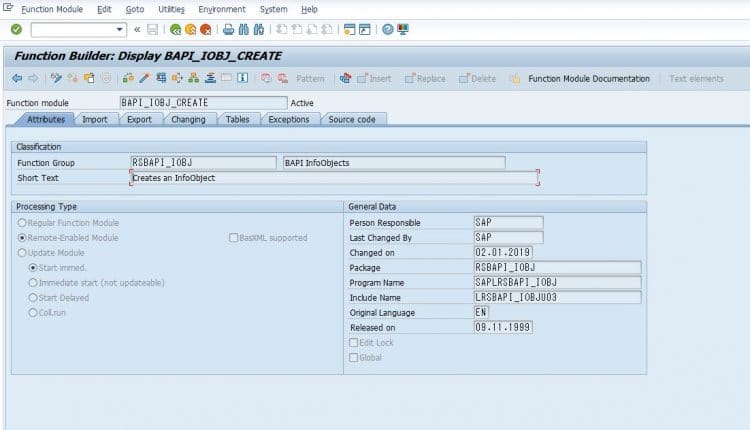Collapse the command field with double-chevron icon
This screenshot has height=430, width=750.
click(x=137, y=30)
